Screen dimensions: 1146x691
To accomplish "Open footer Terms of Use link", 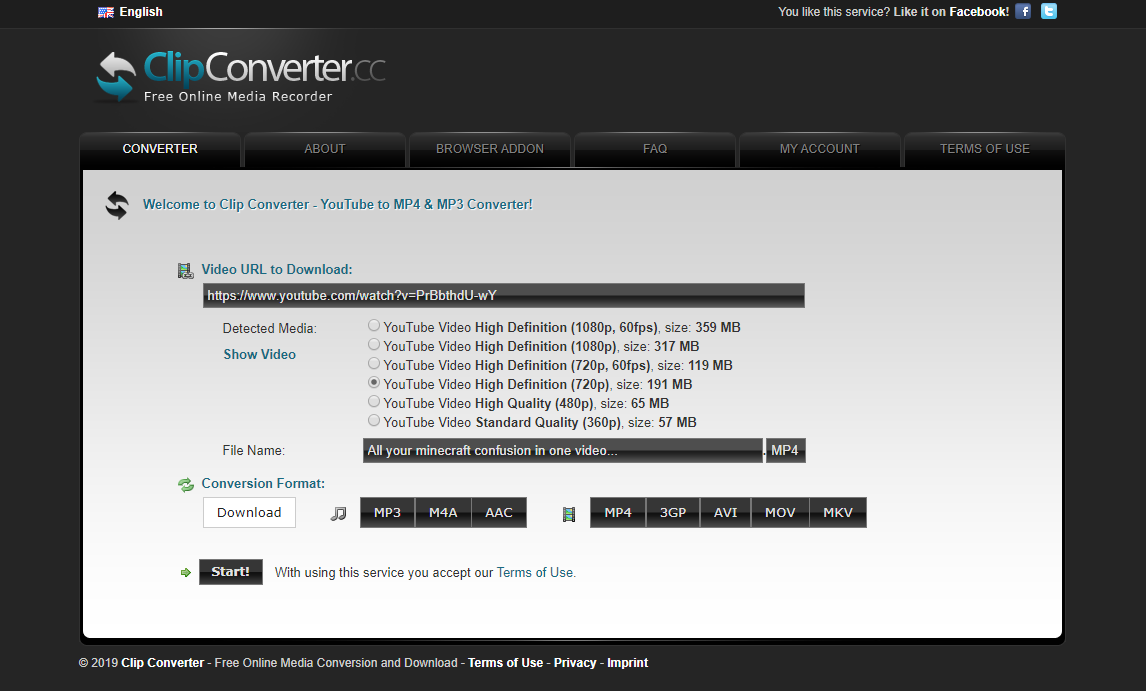I will (x=505, y=663).
